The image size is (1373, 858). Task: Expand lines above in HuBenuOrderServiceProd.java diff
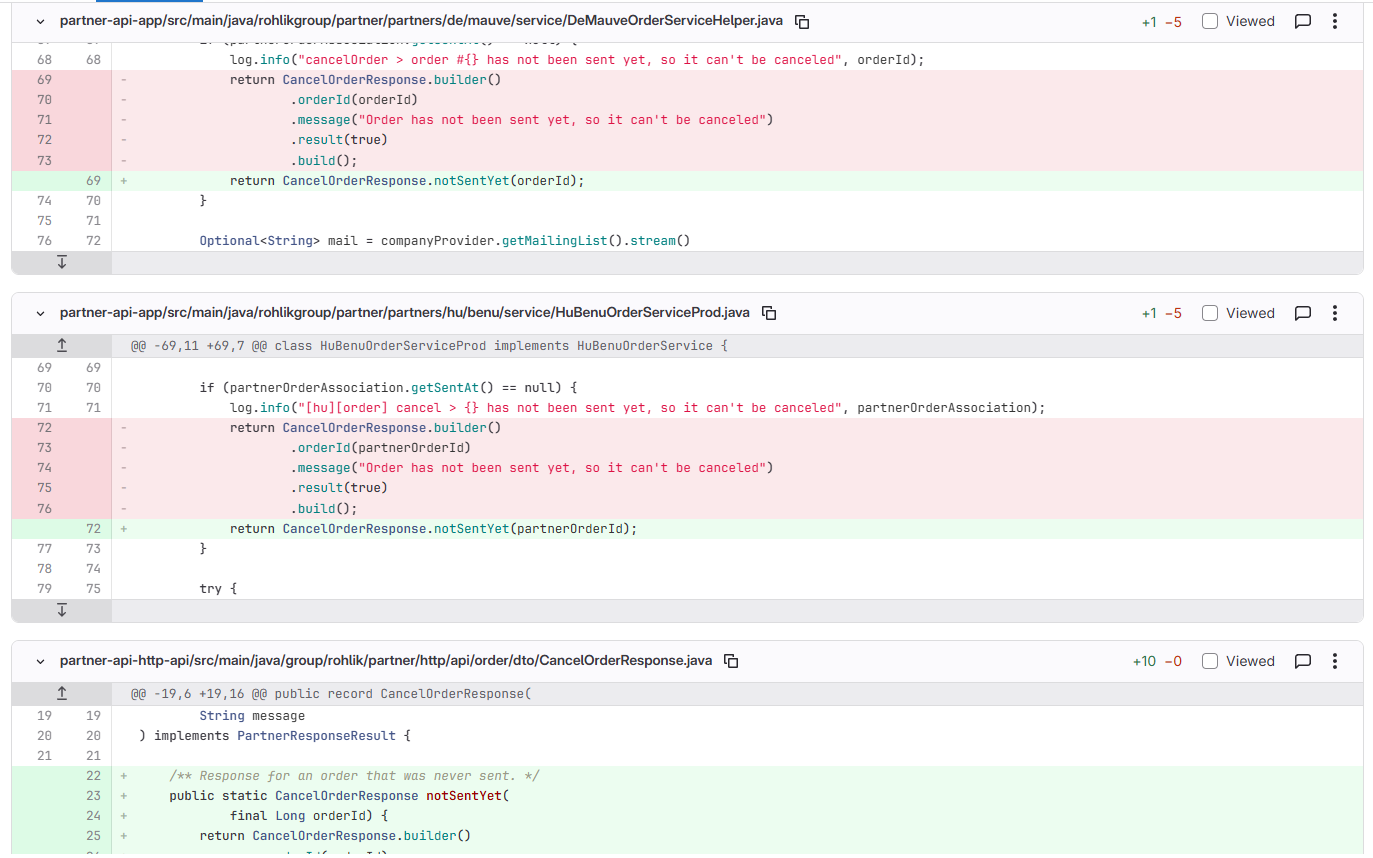[x=62, y=345]
